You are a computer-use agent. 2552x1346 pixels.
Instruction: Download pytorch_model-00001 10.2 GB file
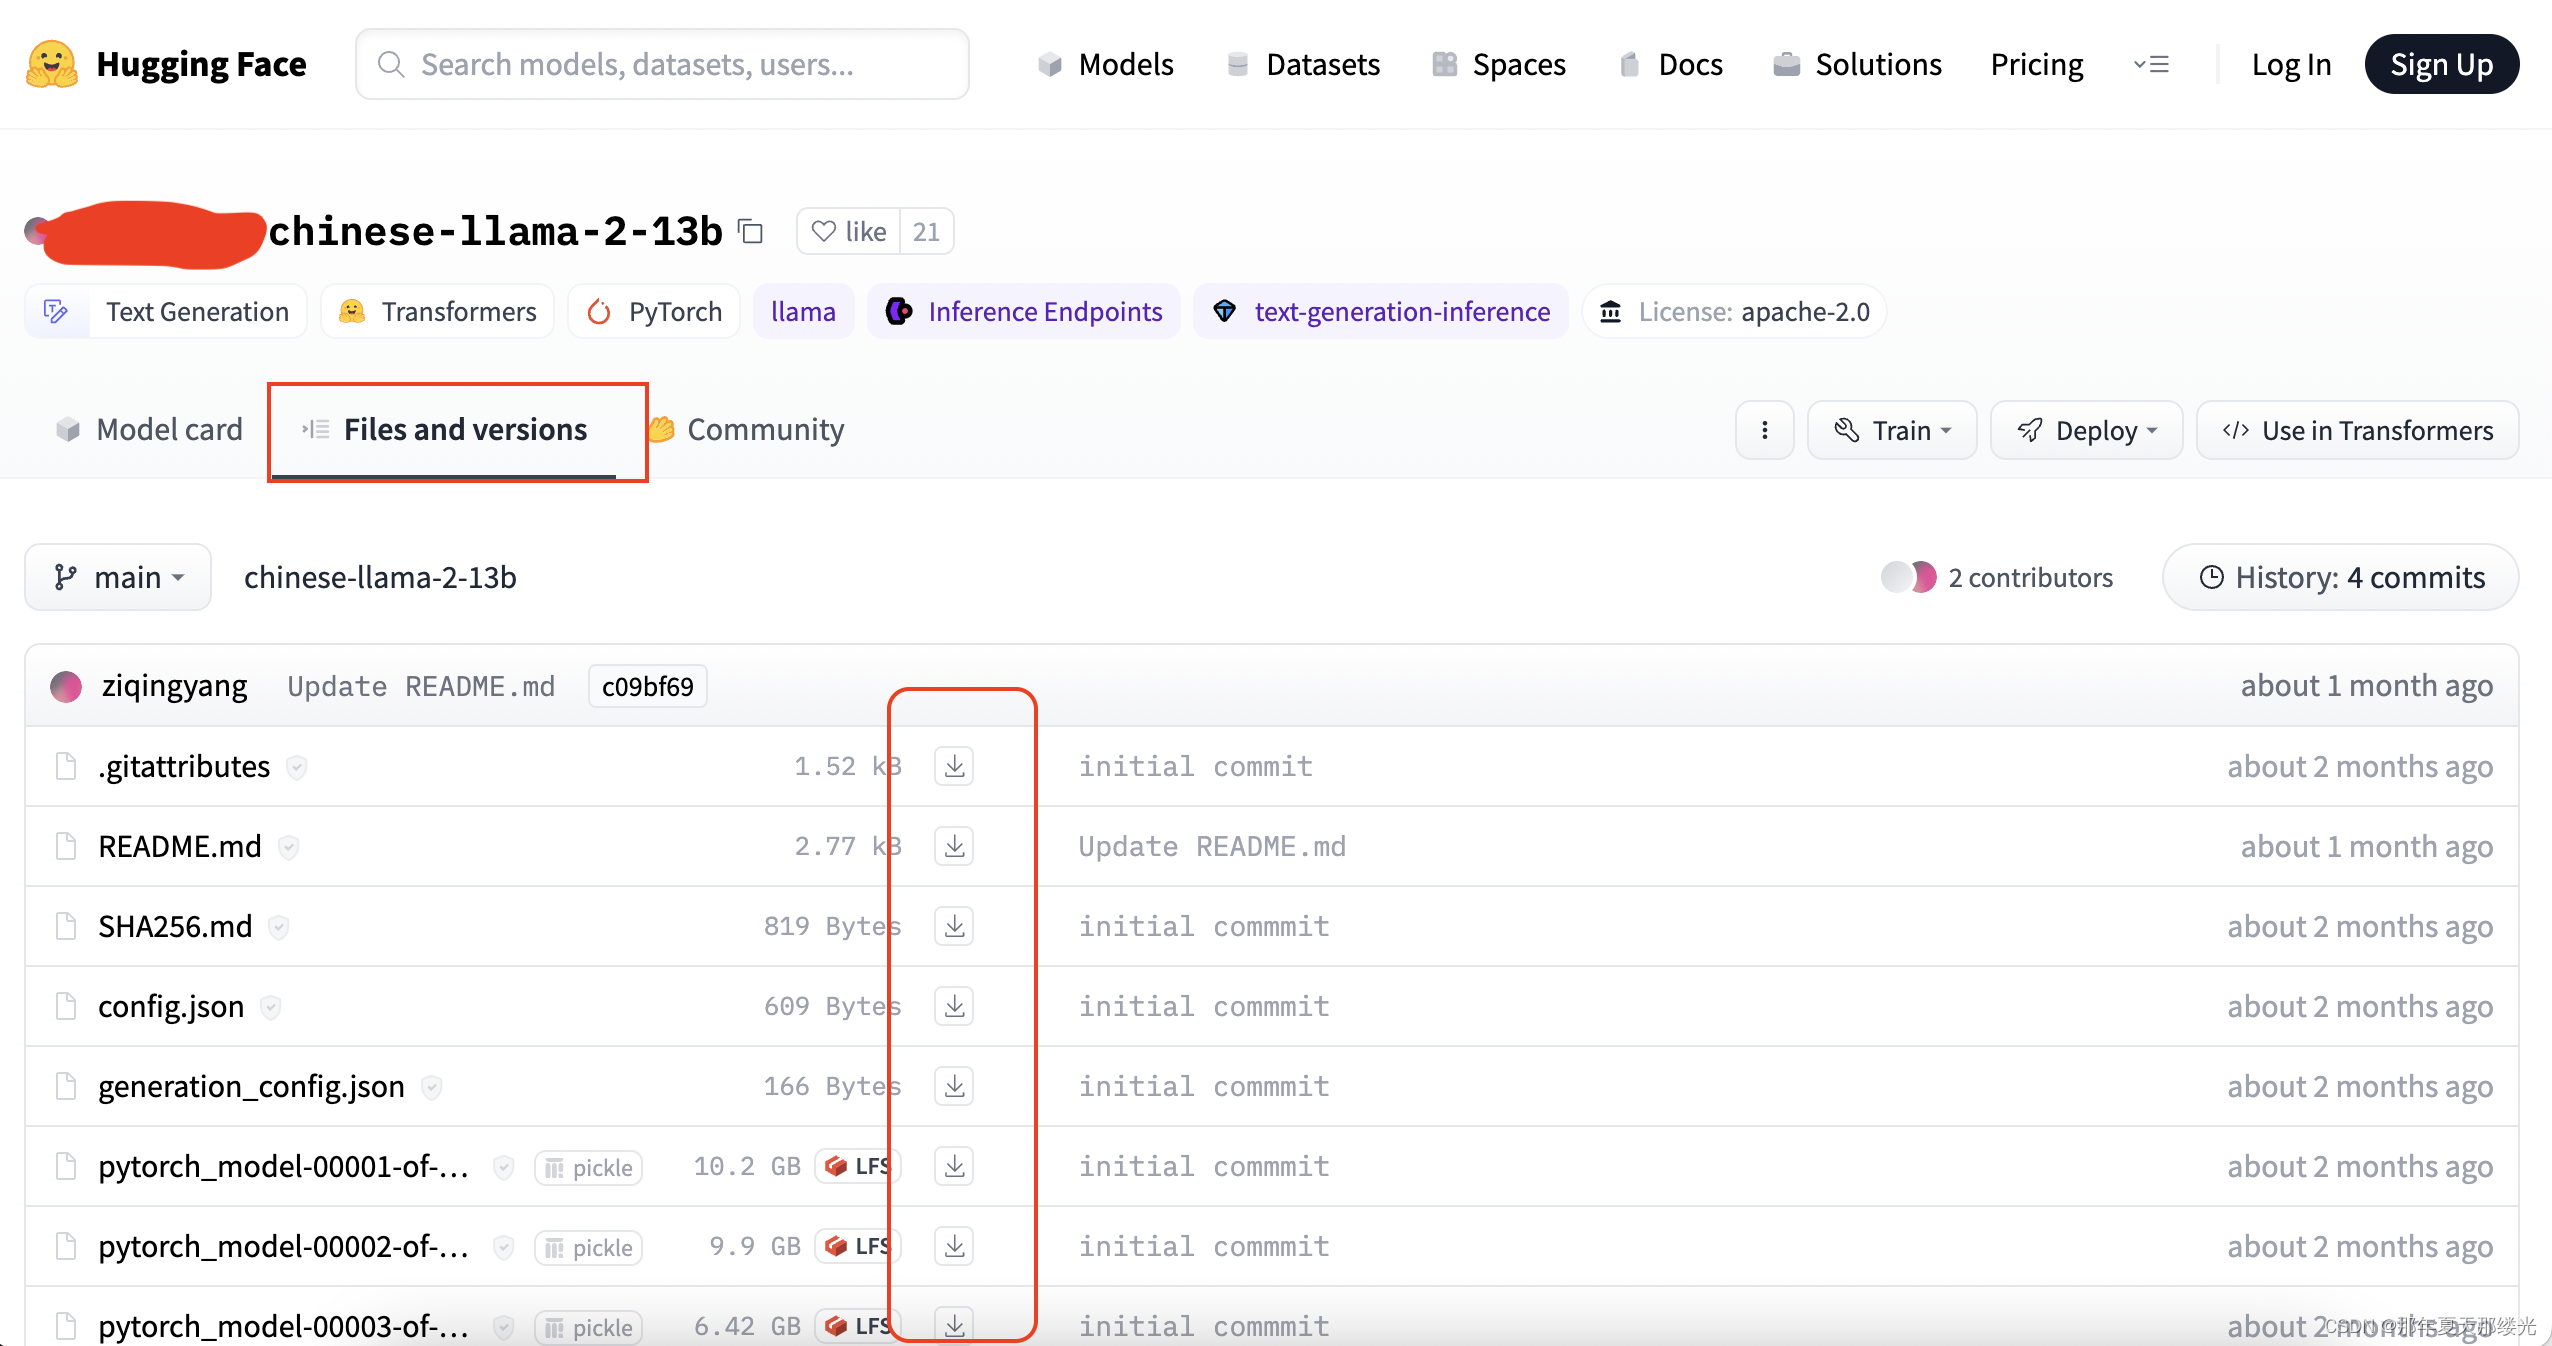(x=954, y=1166)
